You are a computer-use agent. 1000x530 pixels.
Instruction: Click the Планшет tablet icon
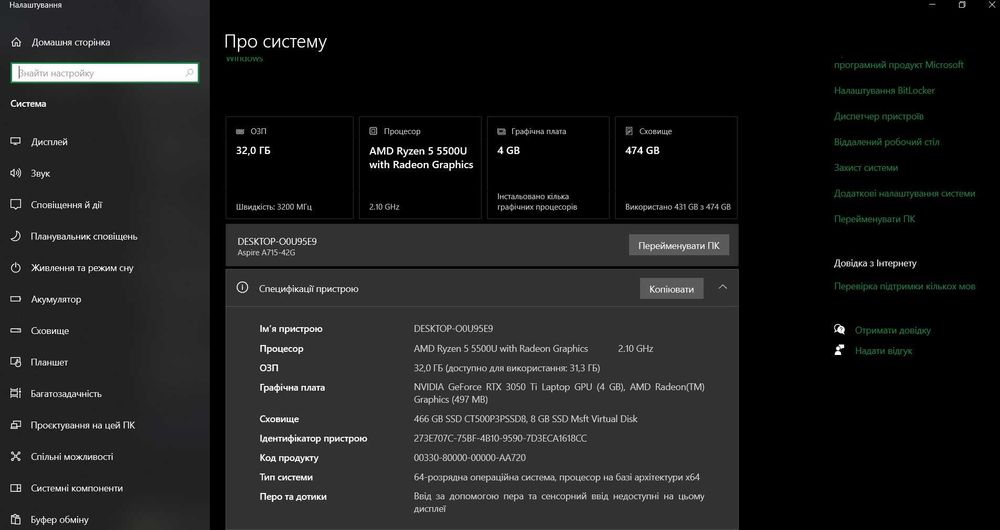tap(16, 362)
